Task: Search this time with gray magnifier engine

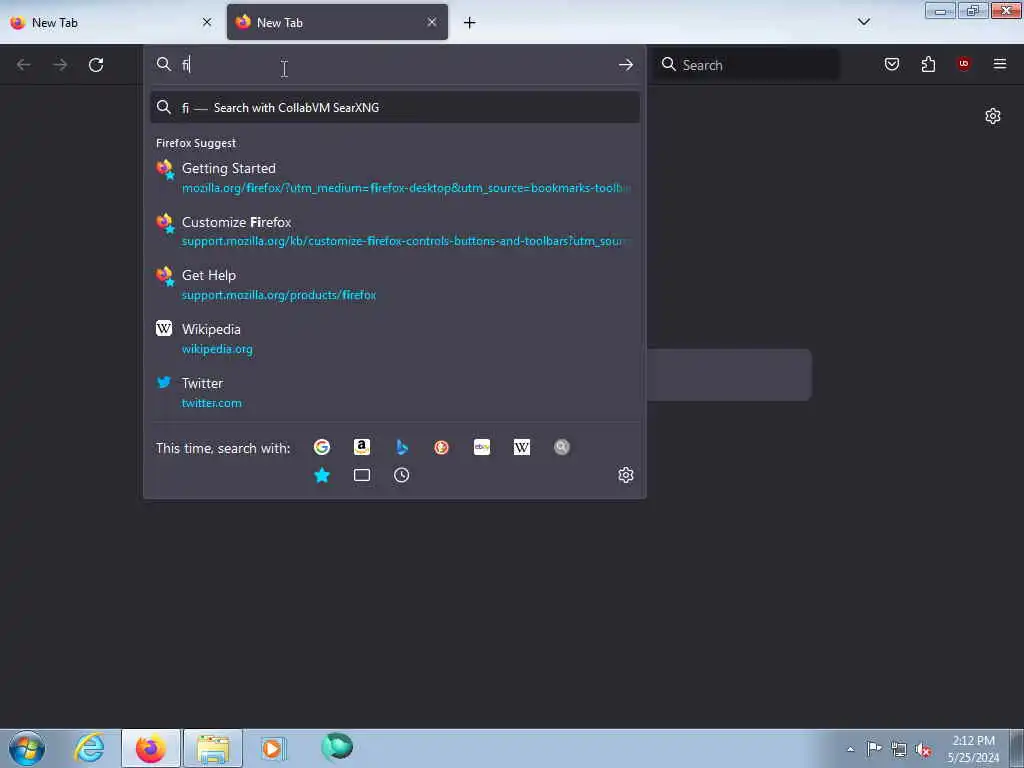Action: click(562, 447)
